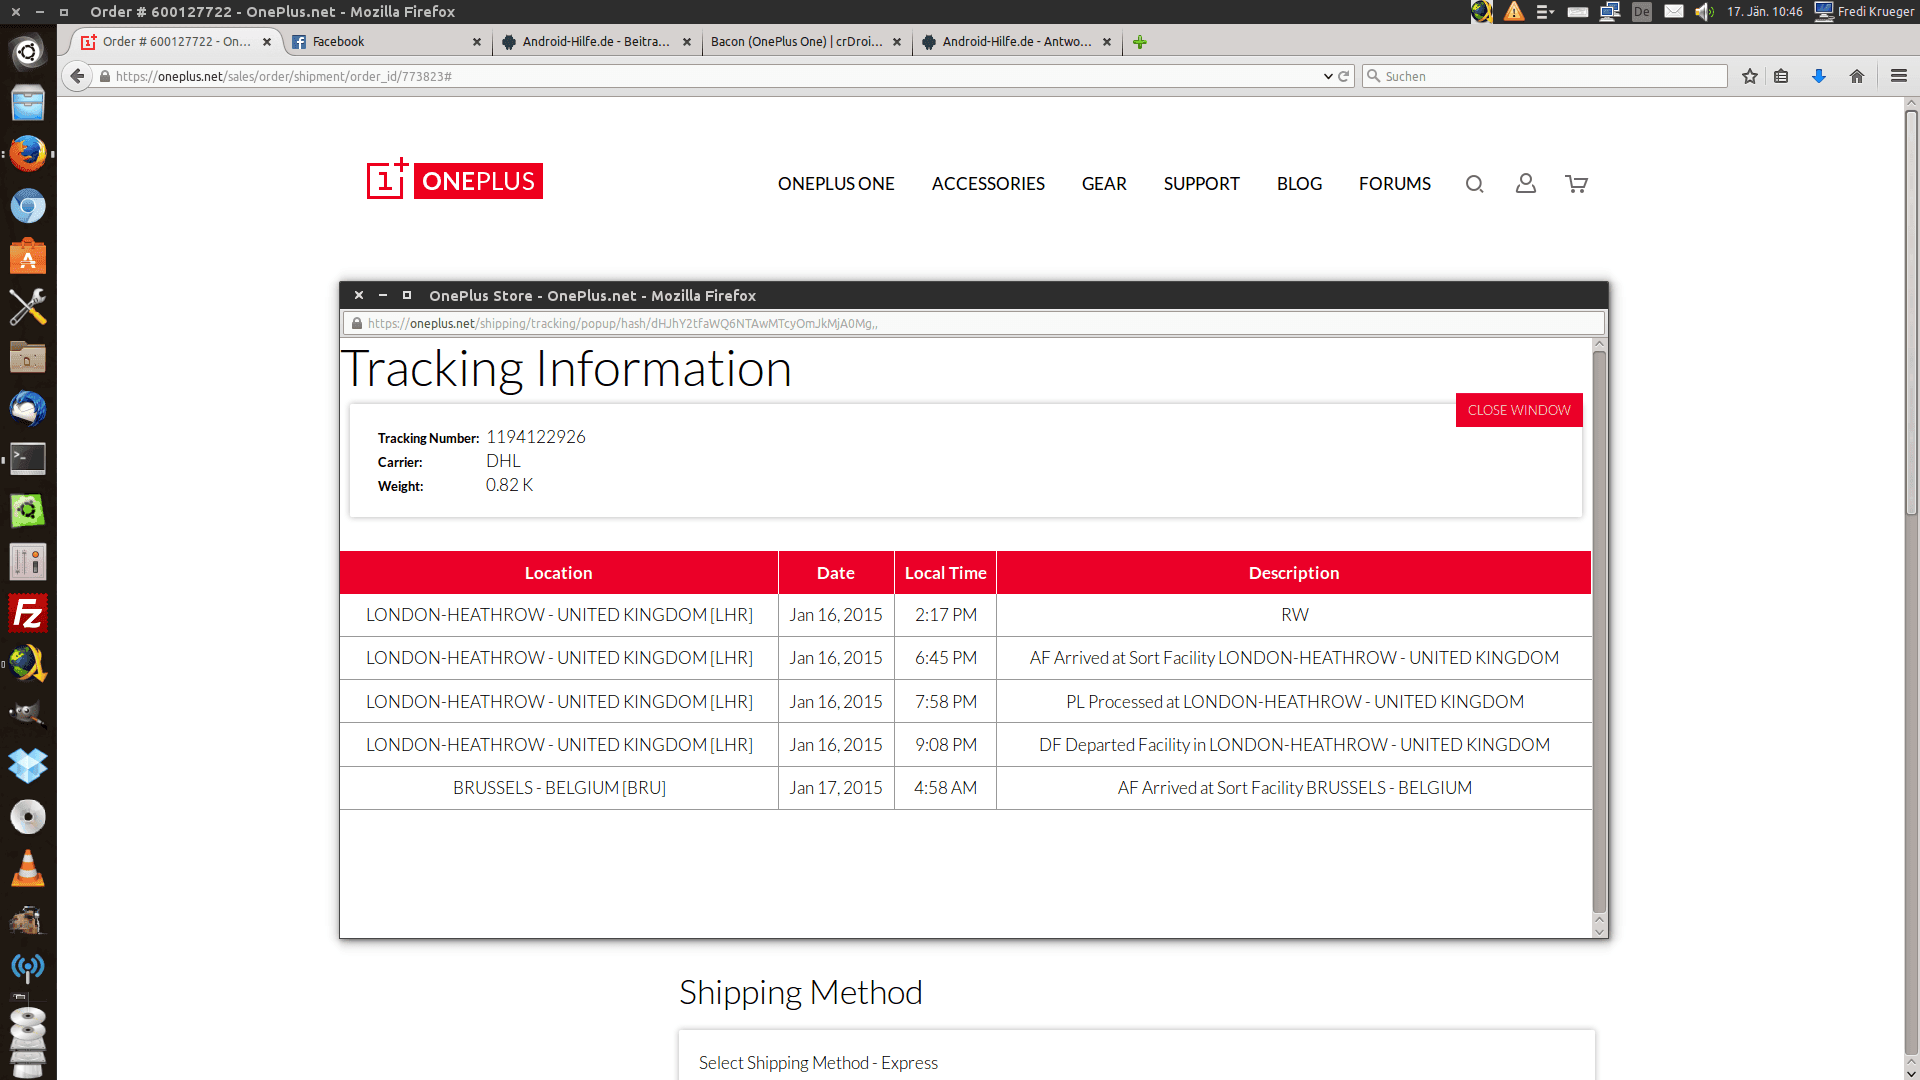Click the DF Departed Facility description cell

(x=1294, y=745)
